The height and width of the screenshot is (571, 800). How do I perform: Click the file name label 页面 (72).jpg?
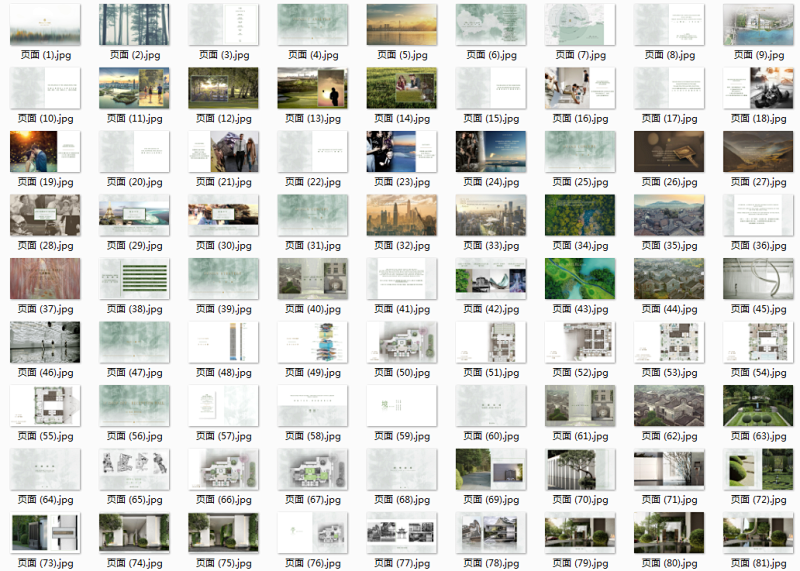[758, 500]
